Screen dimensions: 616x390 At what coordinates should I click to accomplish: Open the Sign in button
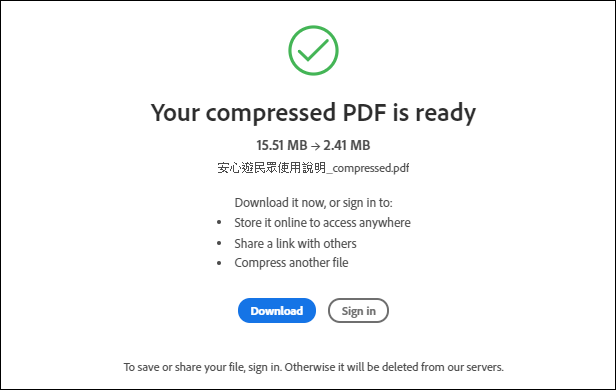[x=358, y=311]
